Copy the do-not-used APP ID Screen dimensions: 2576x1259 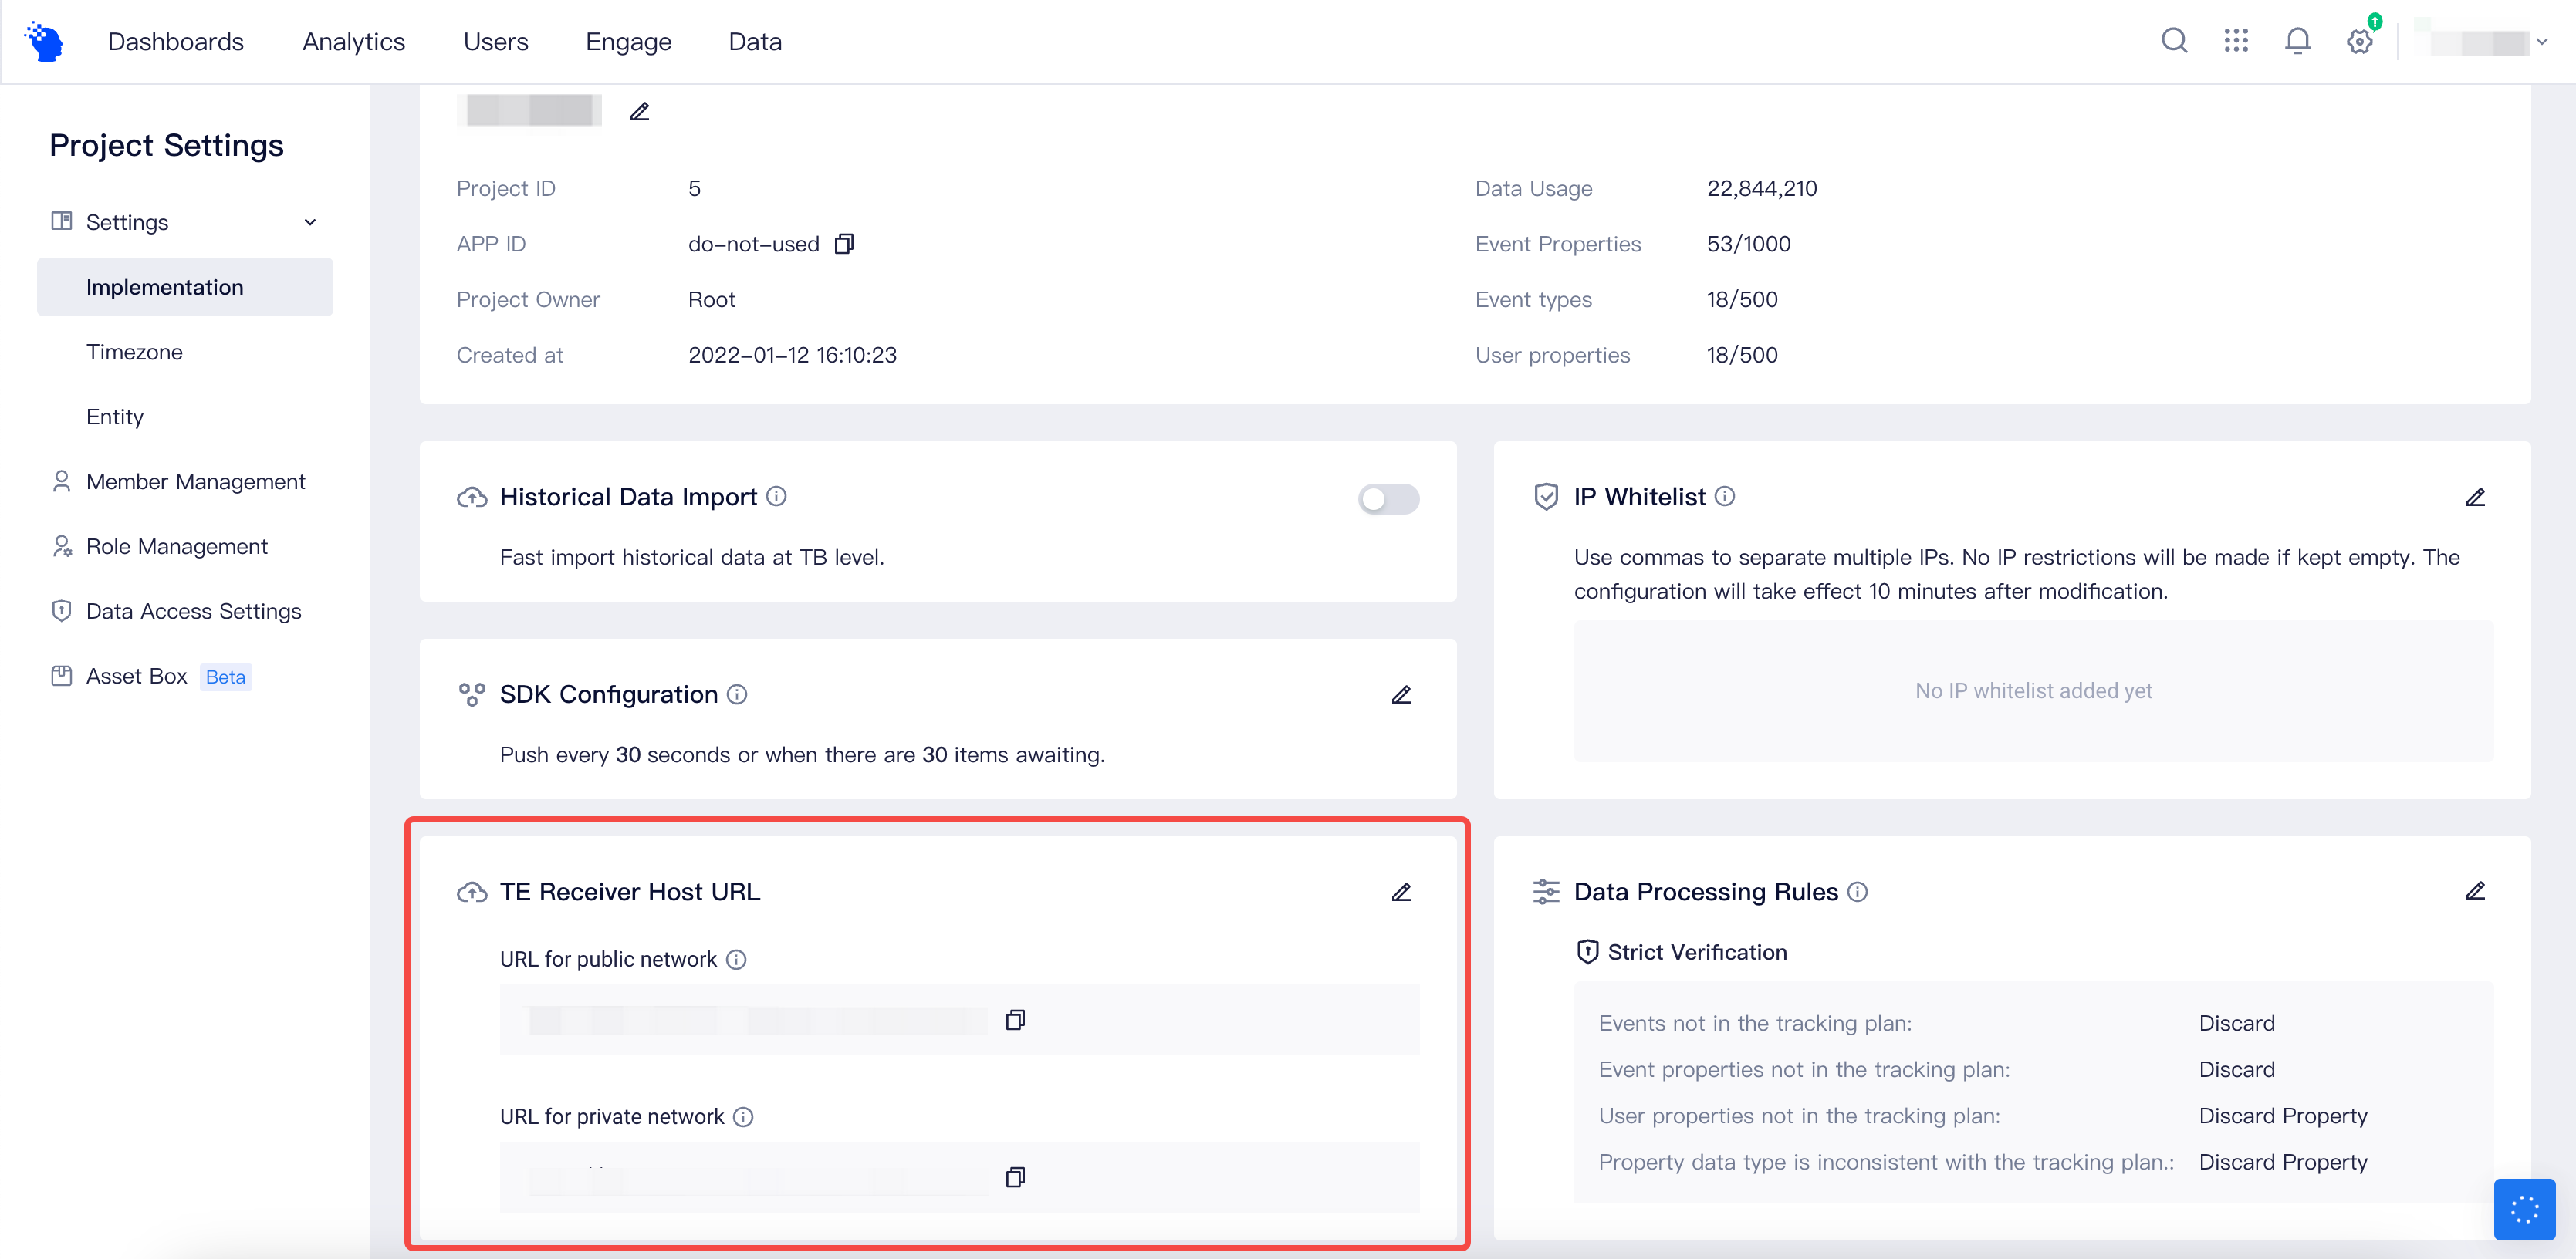point(844,243)
